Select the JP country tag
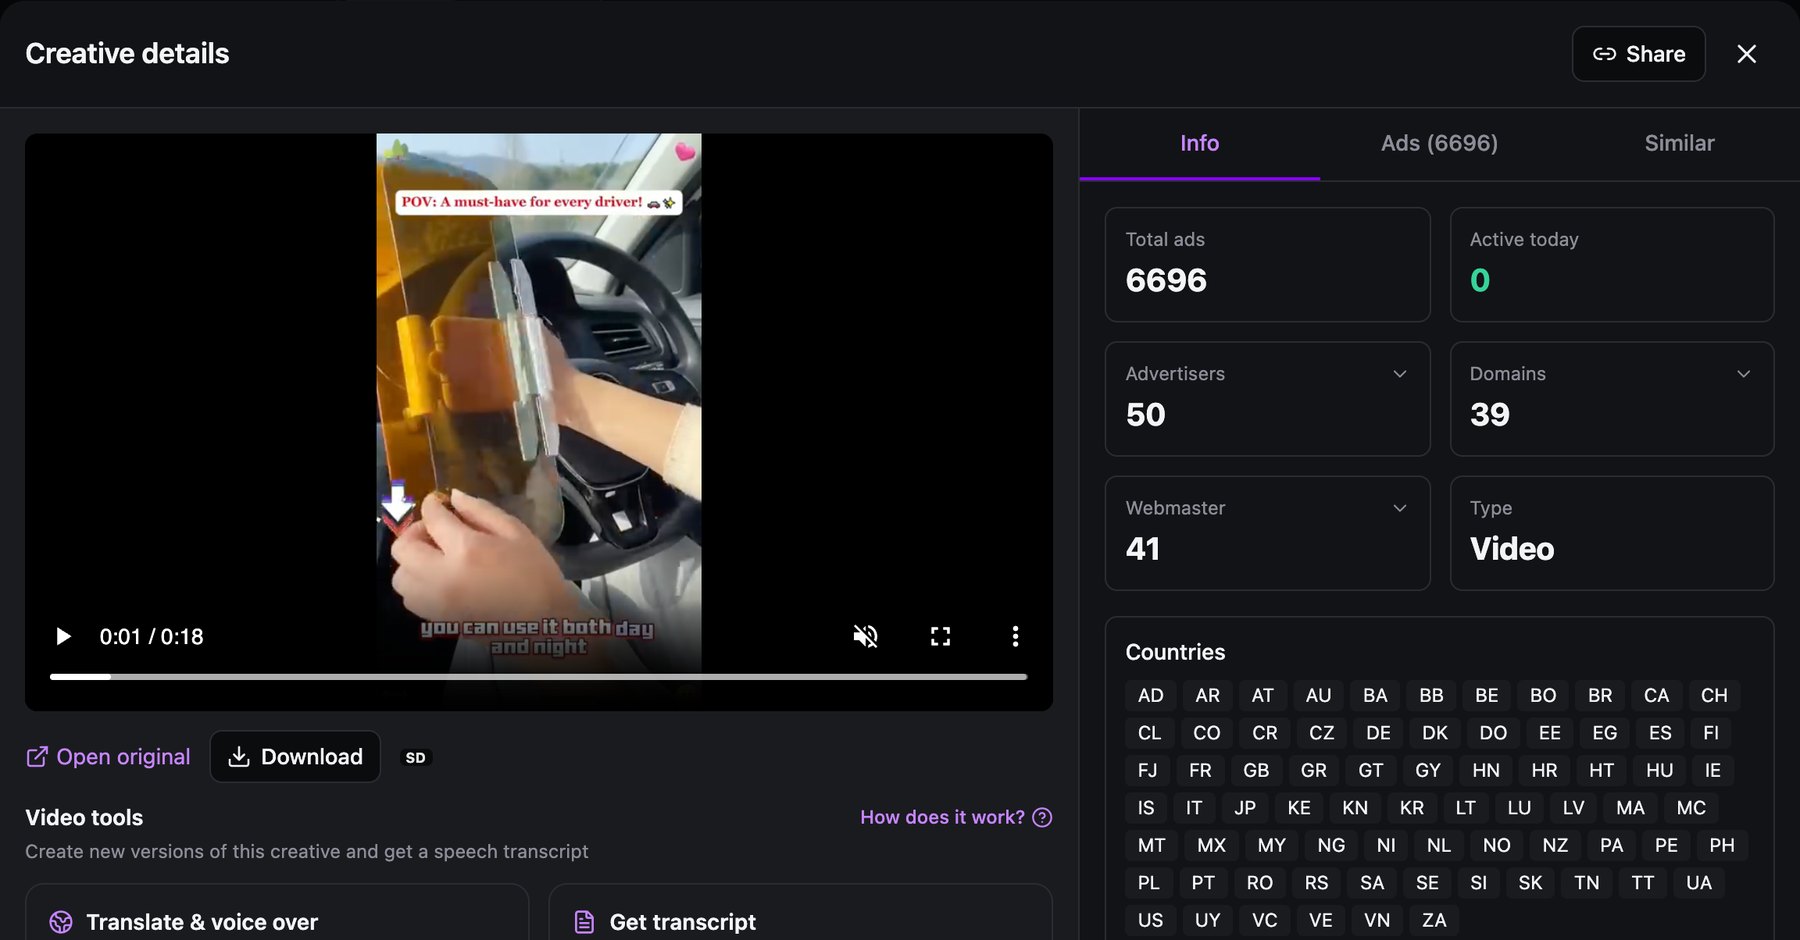1800x940 pixels. pyautogui.click(x=1245, y=808)
